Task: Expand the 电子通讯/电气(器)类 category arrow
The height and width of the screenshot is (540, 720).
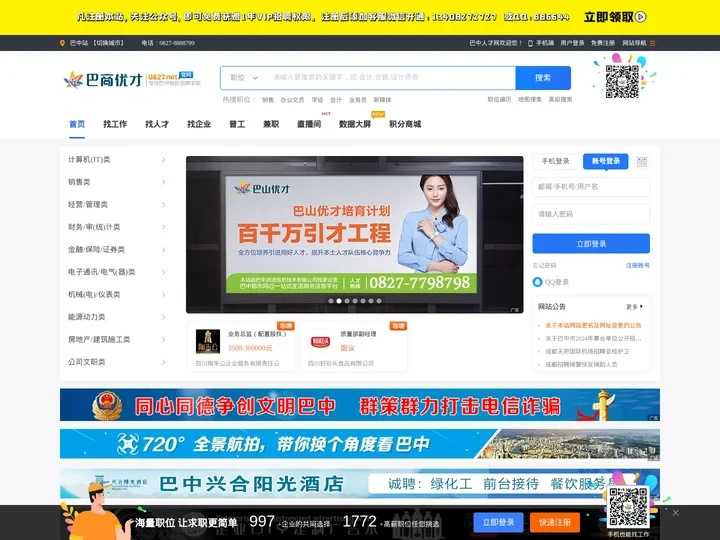Action: [x=163, y=272]
